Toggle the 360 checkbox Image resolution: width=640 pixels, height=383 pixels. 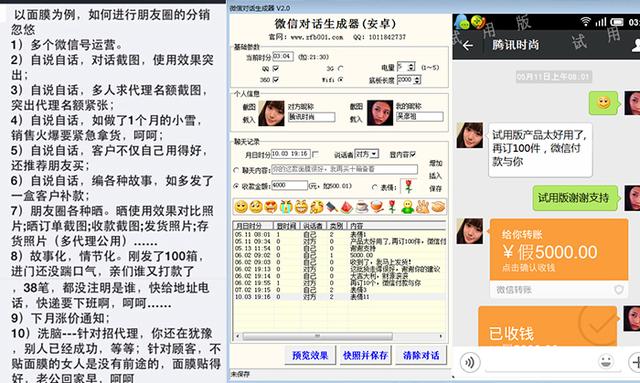click(276, 80)
